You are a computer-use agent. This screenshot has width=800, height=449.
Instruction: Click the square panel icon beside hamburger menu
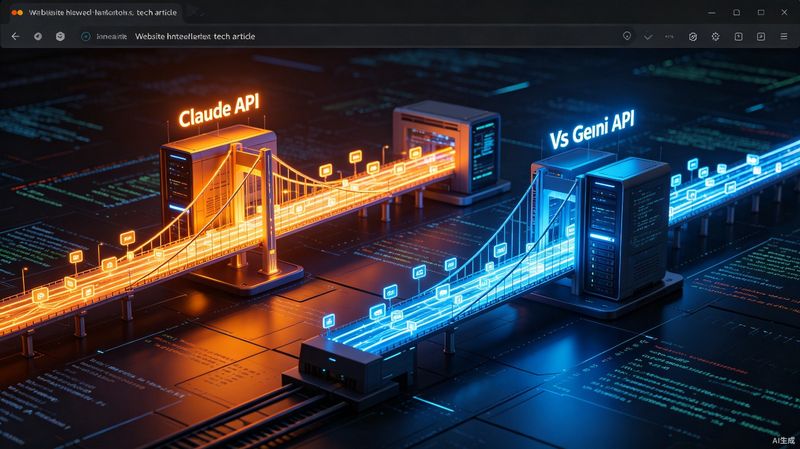coord(761,37)
